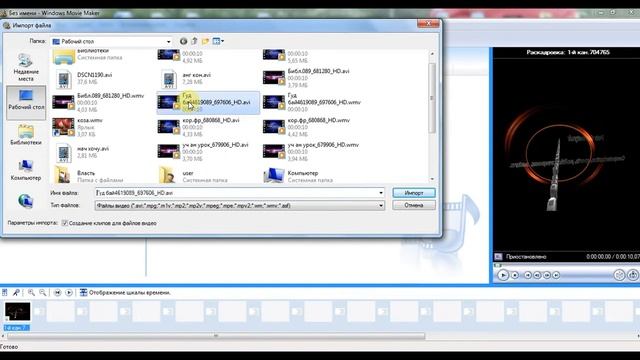Select Компьютер in the file list
This screenshot has height=360, width=640.
298,175
